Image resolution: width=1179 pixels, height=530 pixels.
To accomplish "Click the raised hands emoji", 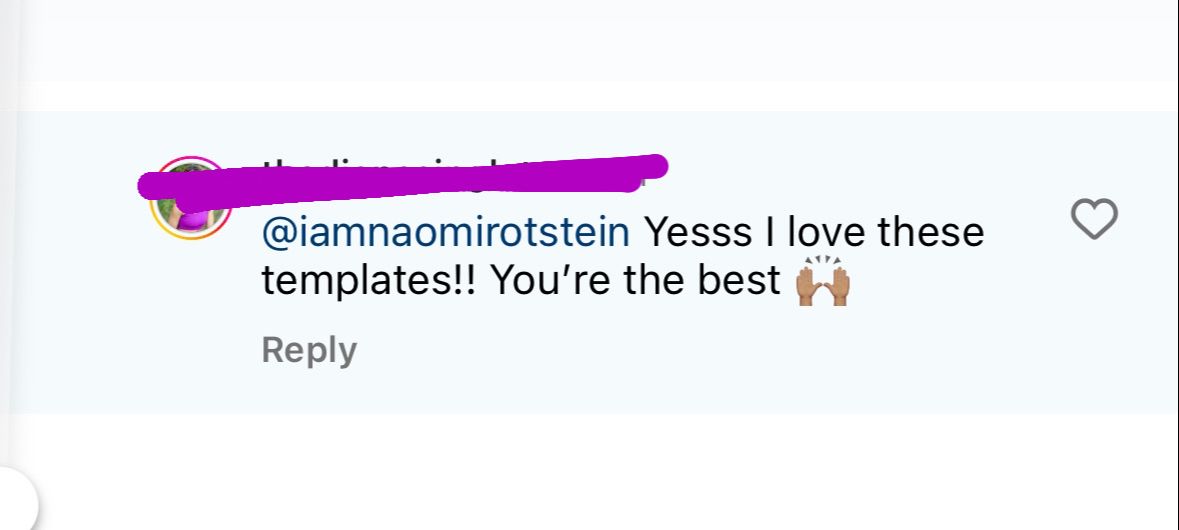I will click(822, 283).
